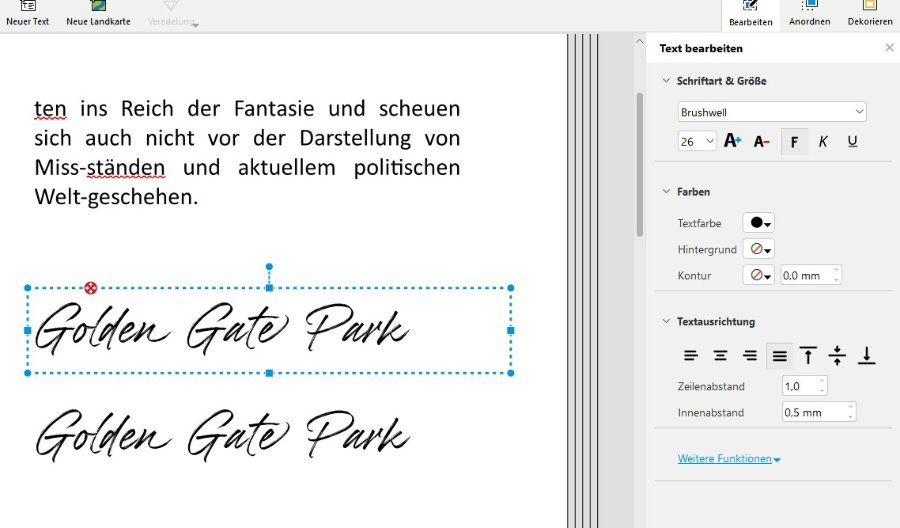
Task: Add a Neue Landkarte map
Action: (x=98, y=14)
